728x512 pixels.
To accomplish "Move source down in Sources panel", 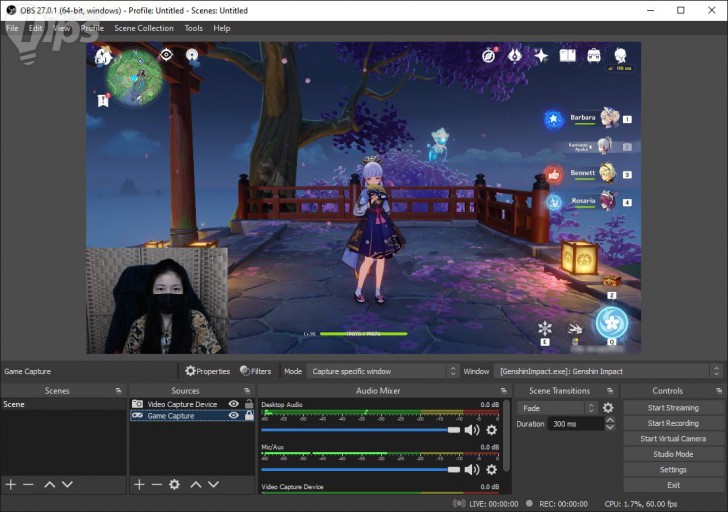I will pyautogui.click(x=214, y=485).
